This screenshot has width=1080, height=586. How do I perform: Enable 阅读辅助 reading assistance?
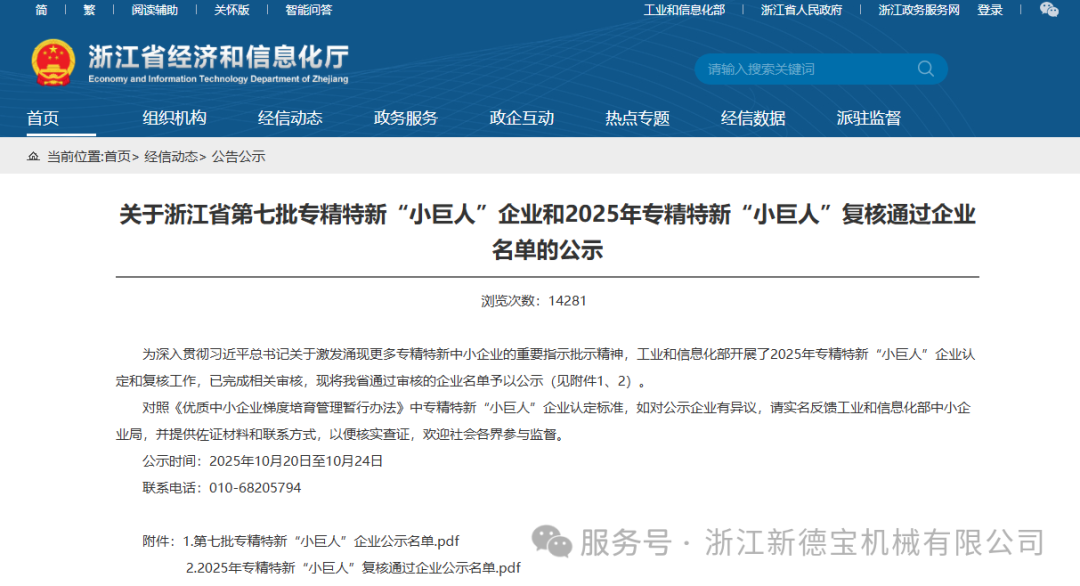pos(154,10)
